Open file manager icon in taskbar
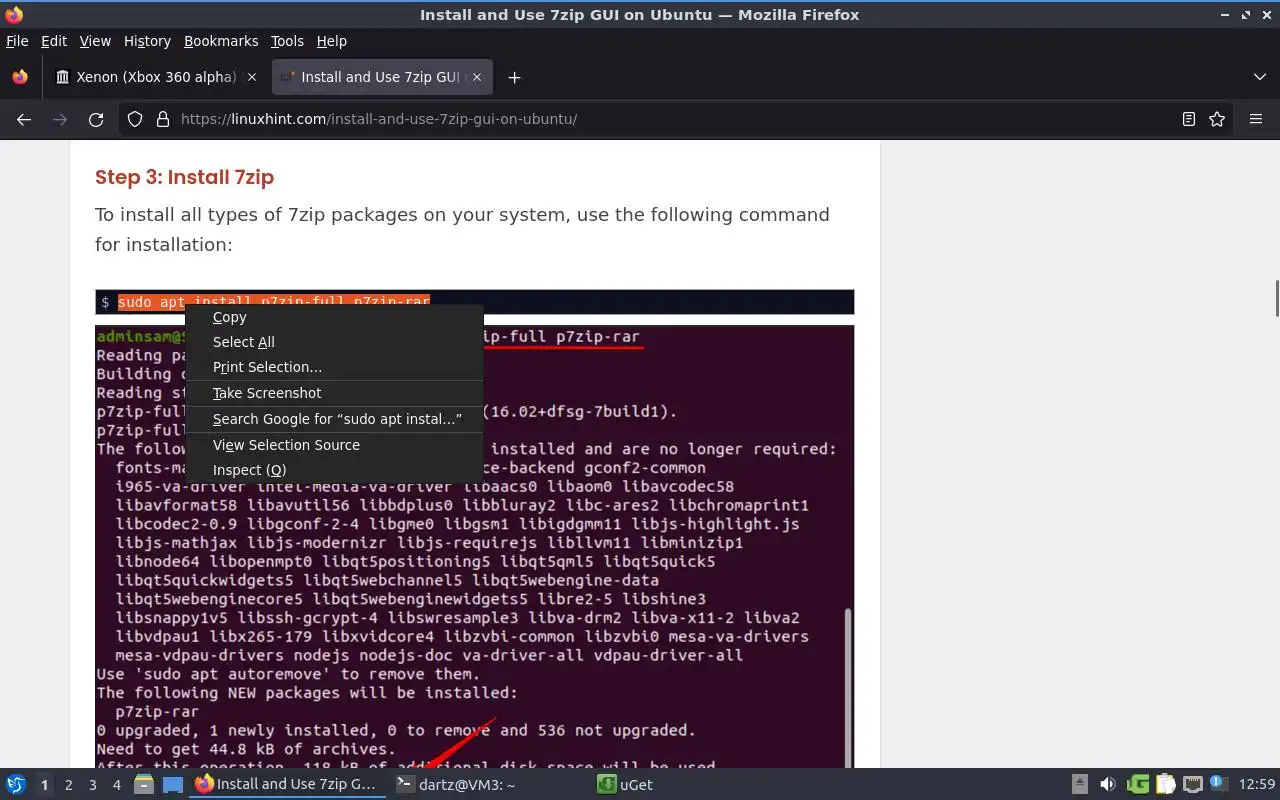Image resolution: width=1280 pixels, height=800 pixels. (x=144, y=785)
